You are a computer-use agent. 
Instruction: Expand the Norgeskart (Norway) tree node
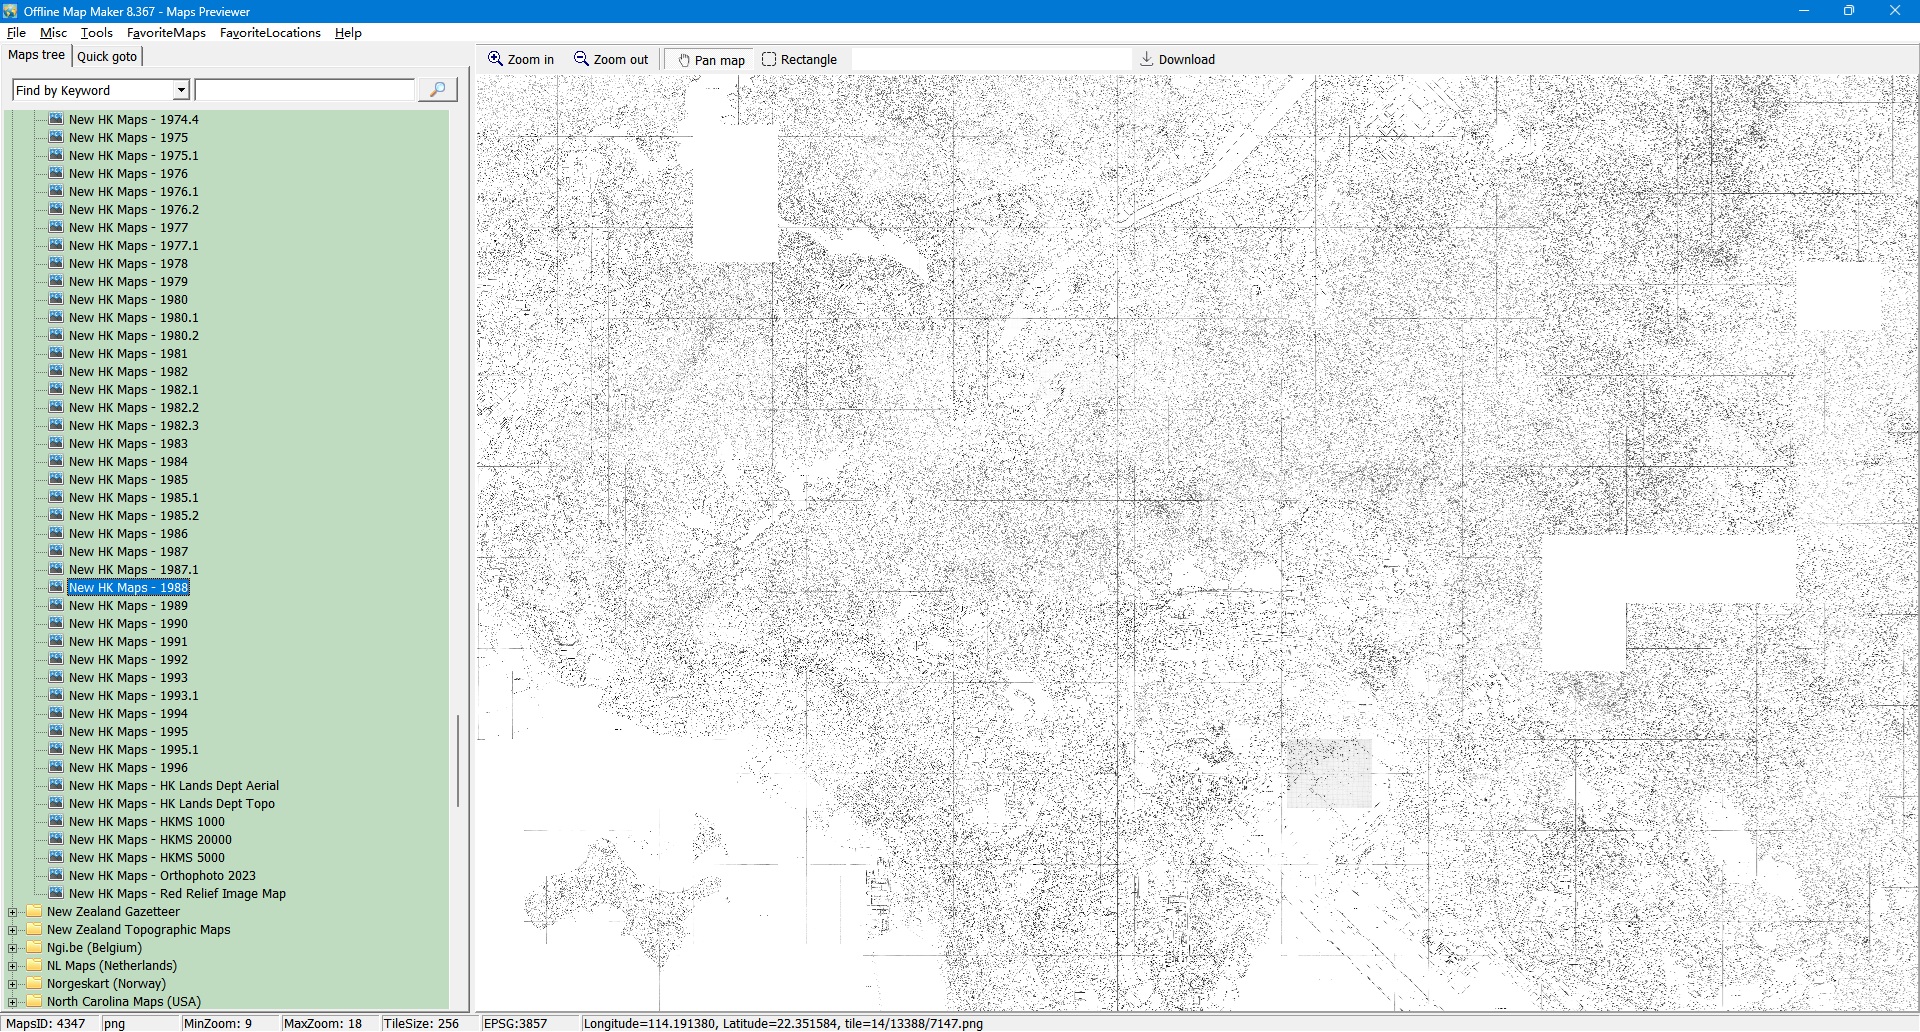coord(13,984)
